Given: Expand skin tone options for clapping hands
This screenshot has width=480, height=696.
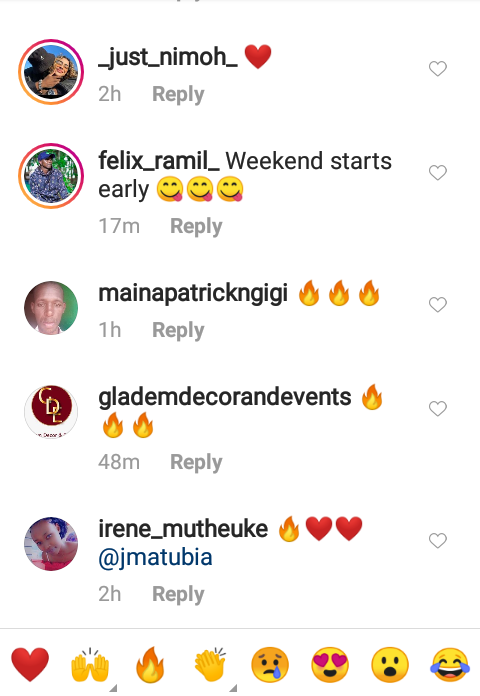Looking at the screenshot, I should [233, 688].
